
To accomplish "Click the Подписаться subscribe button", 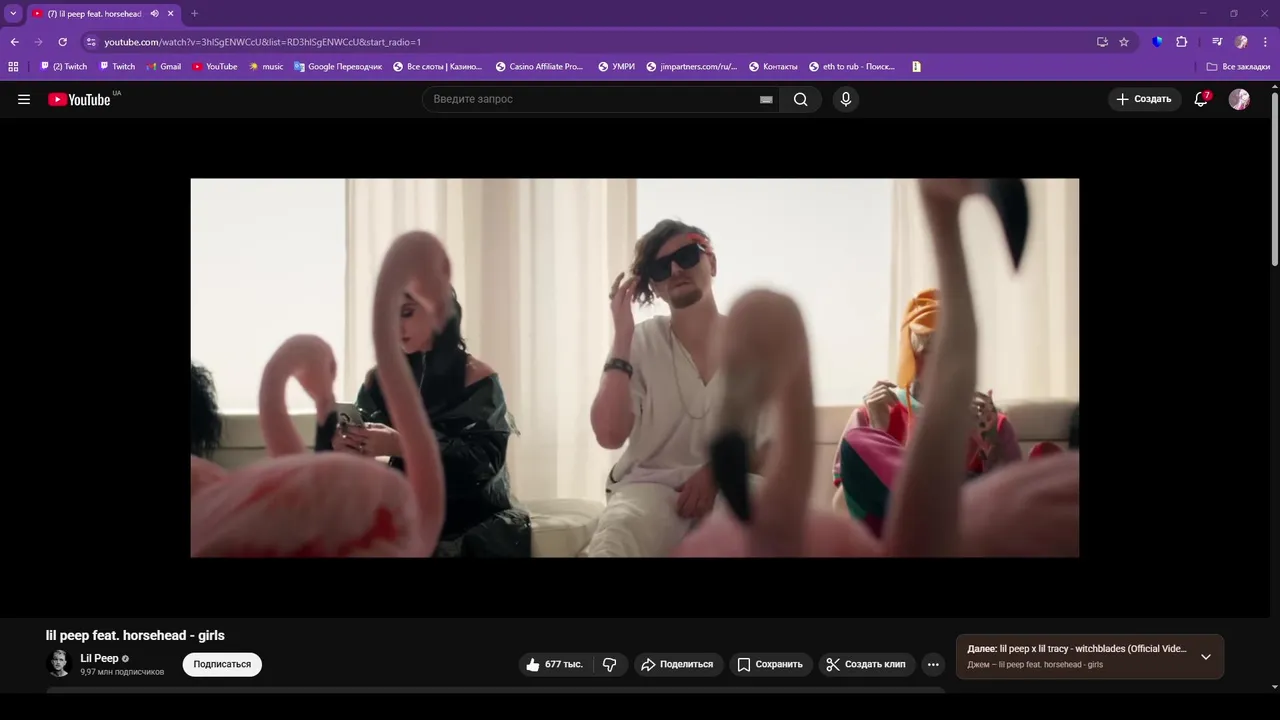I will pos(222,664).
